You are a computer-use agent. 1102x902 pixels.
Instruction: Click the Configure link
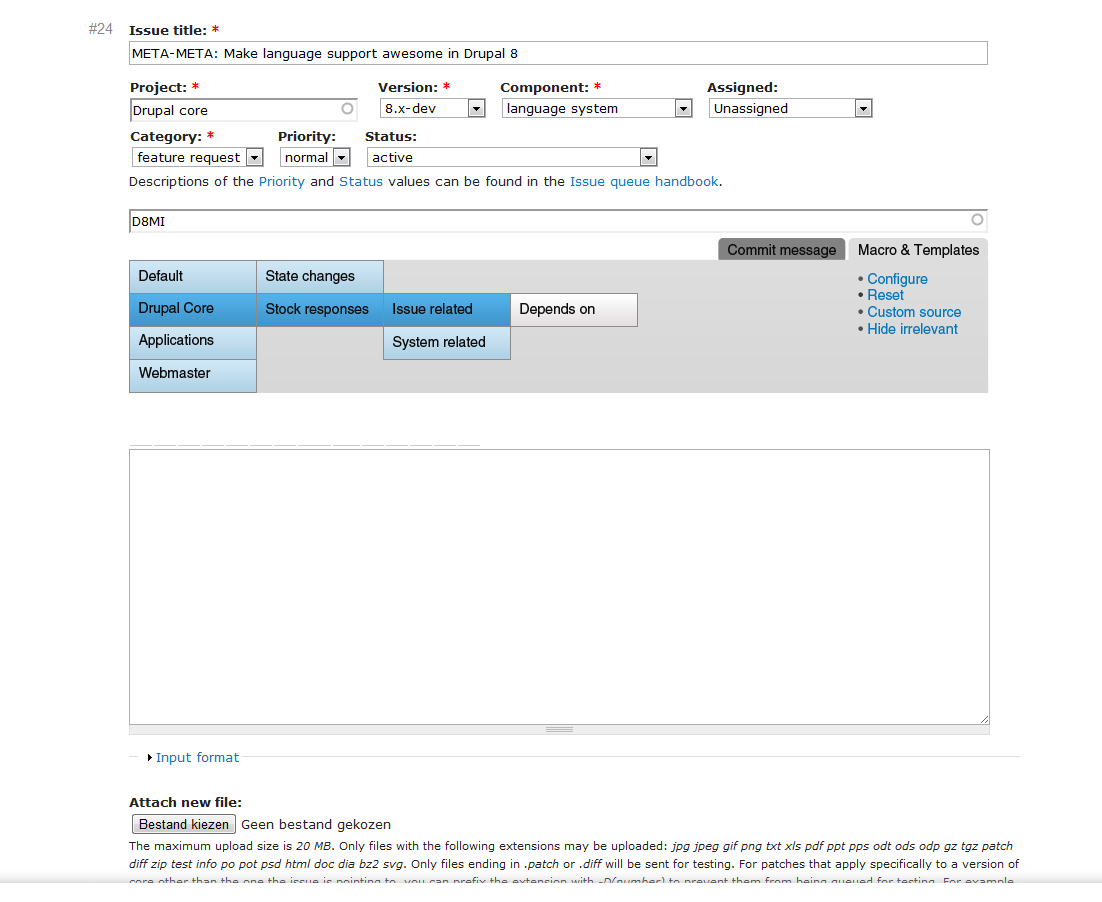pyautogui.click(x=896, y=279)
